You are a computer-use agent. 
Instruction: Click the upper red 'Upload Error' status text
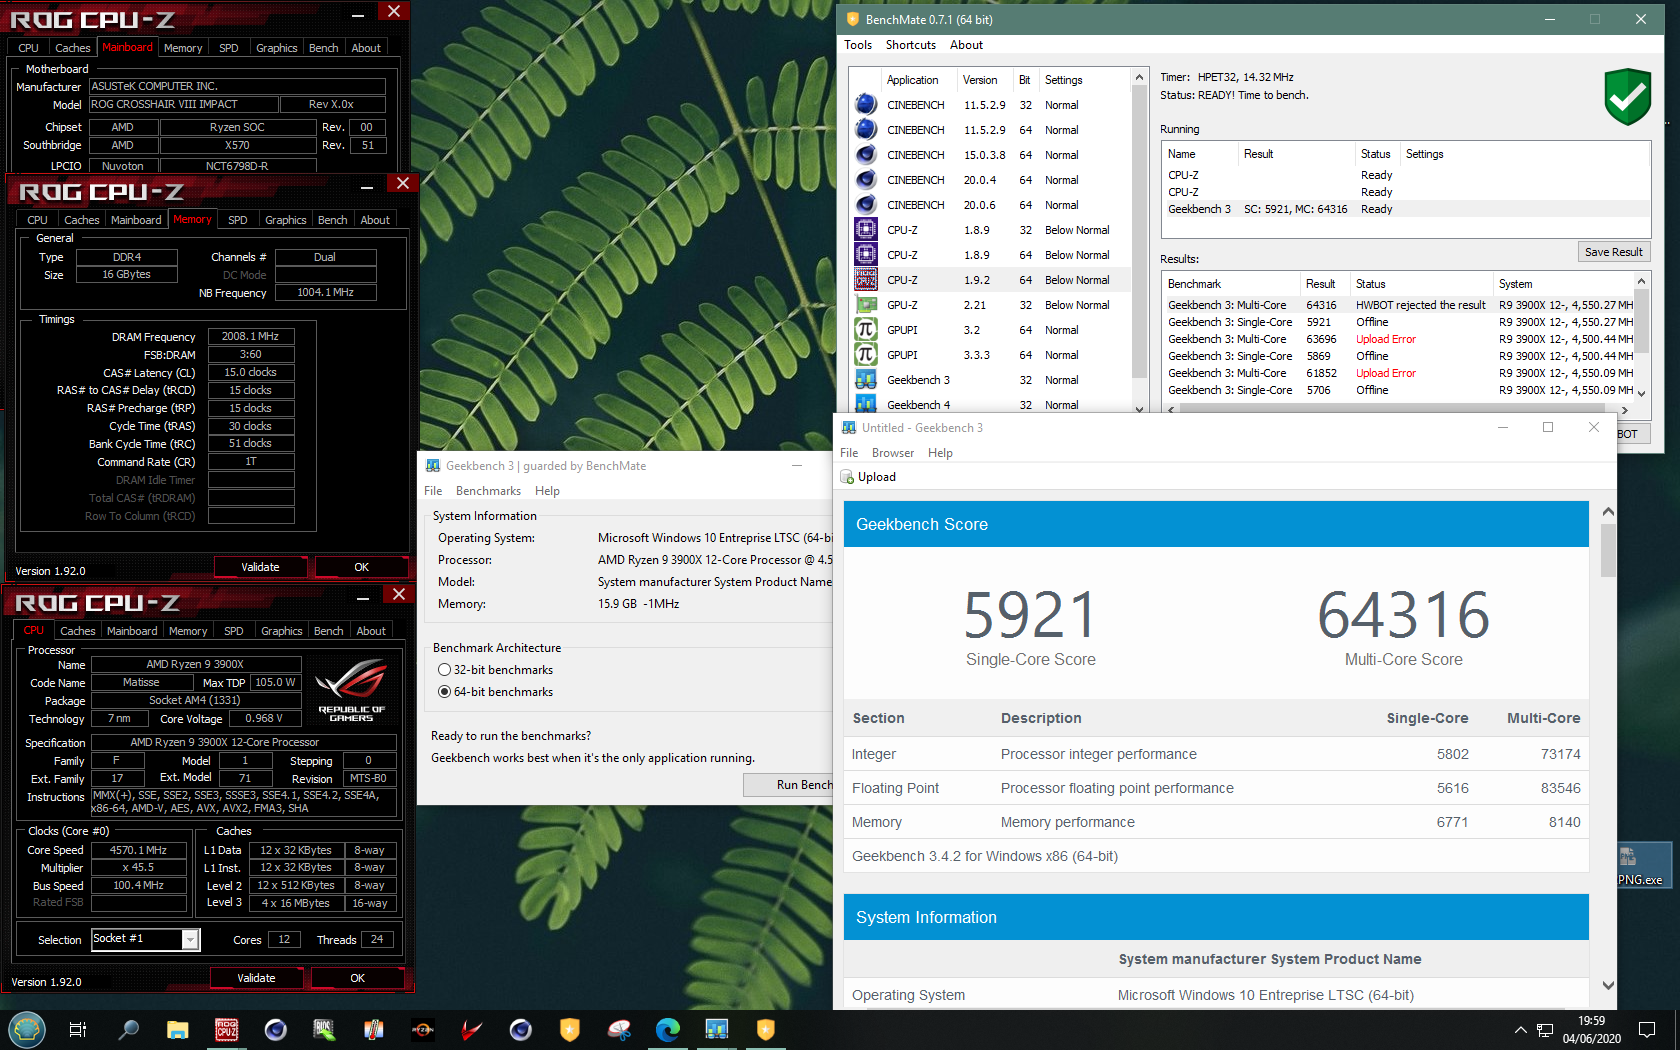pos(1385,339)
